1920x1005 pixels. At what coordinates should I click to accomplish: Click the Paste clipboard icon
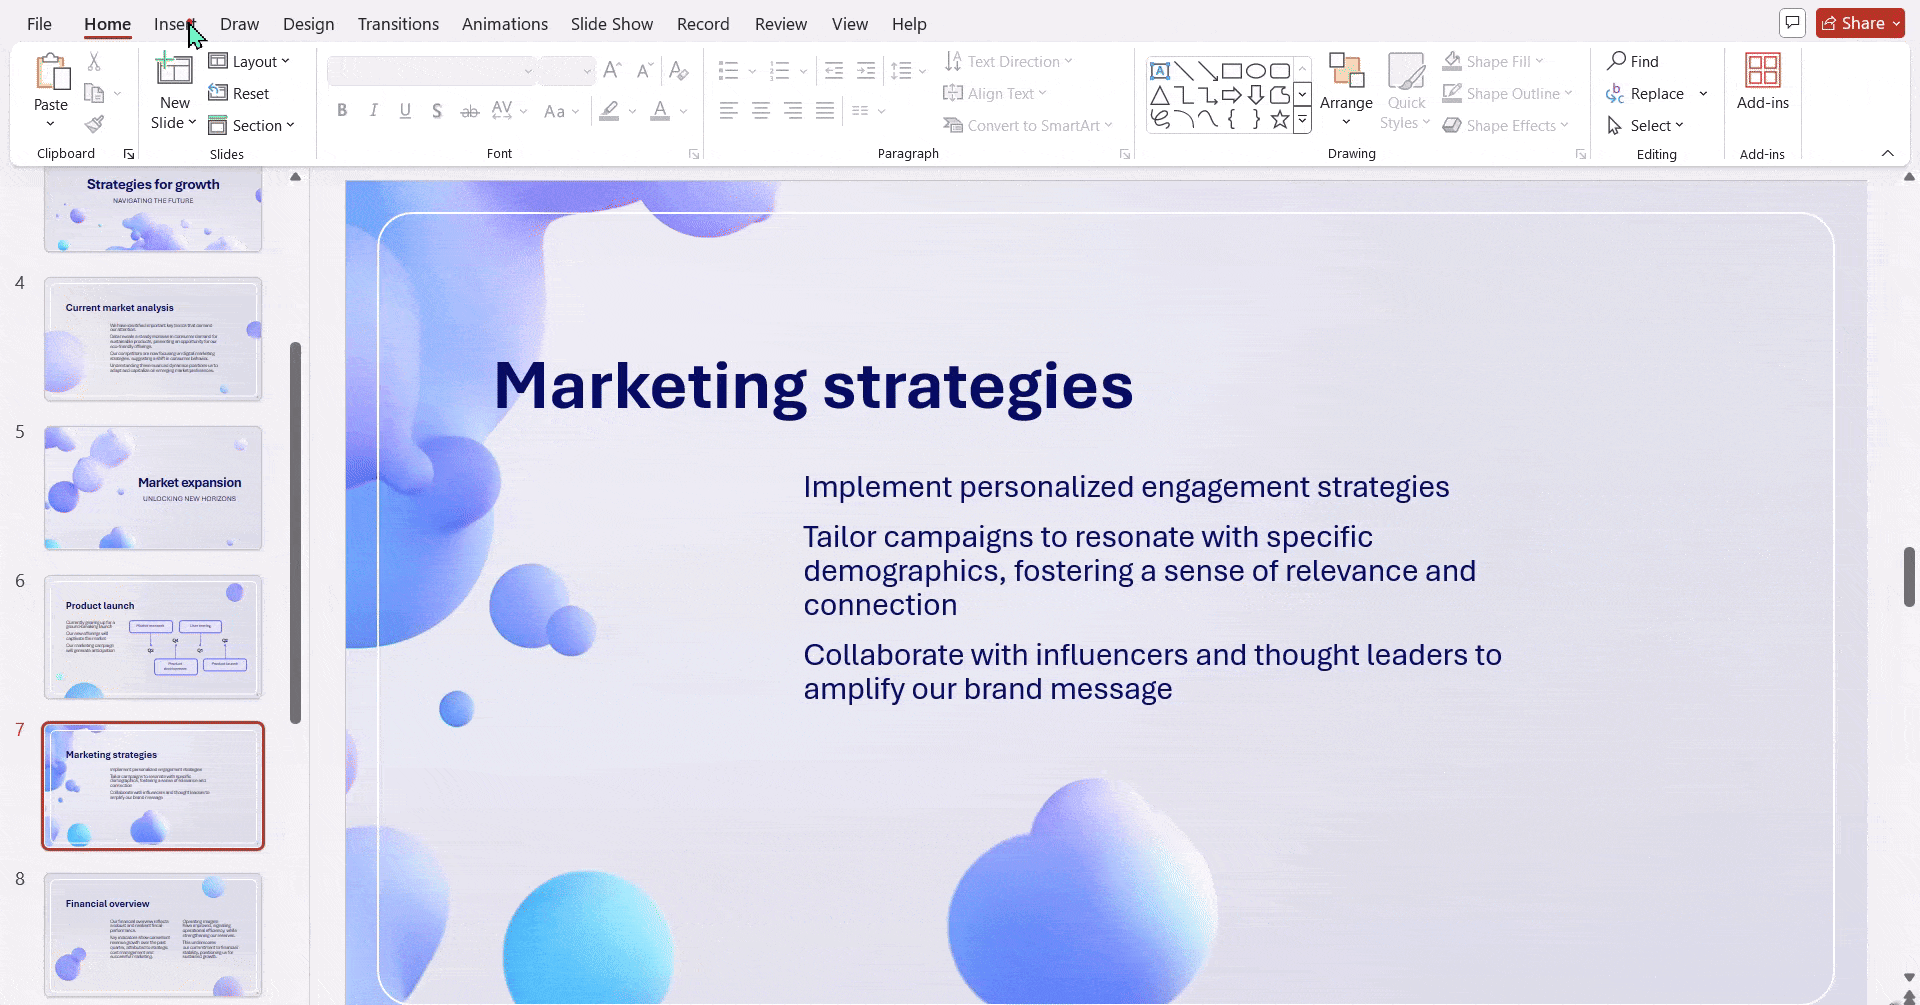(51, 73)
